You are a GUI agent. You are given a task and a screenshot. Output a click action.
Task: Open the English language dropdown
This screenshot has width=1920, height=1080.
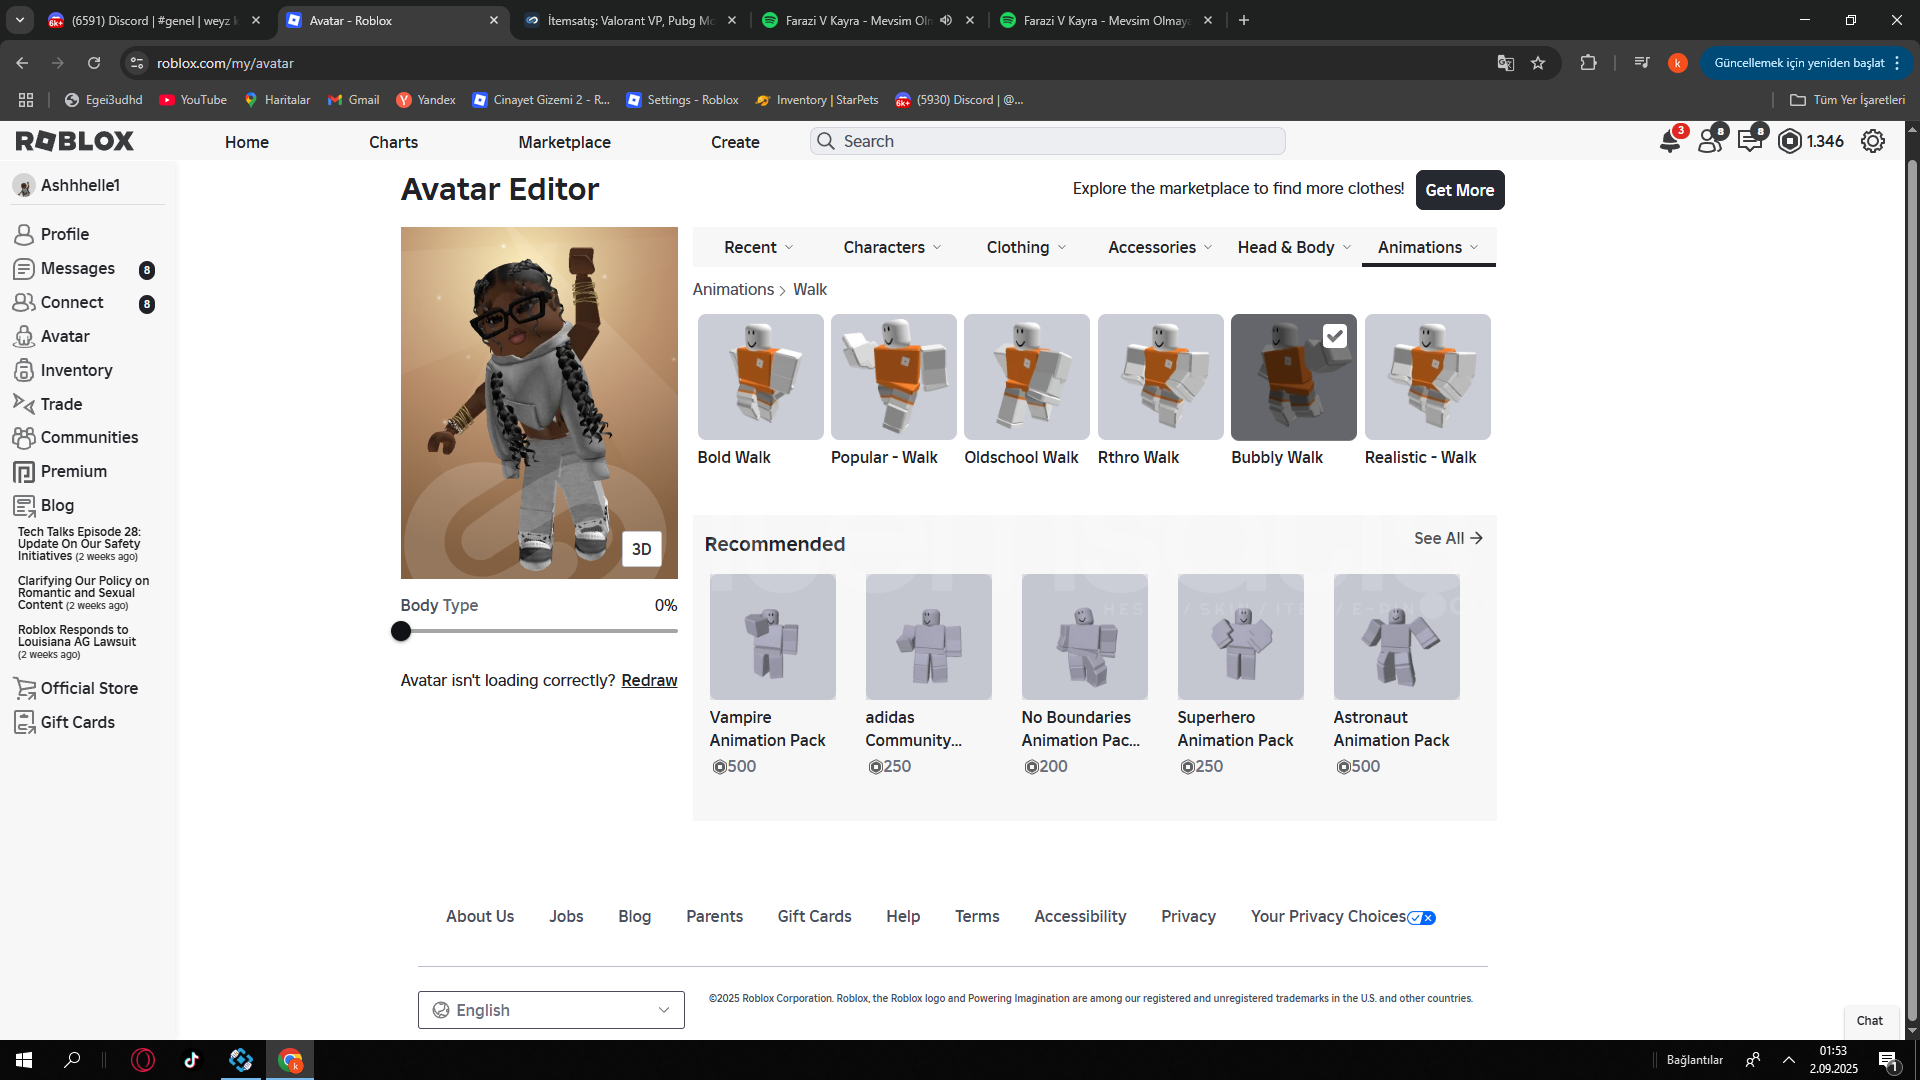tap(551, 1010)
